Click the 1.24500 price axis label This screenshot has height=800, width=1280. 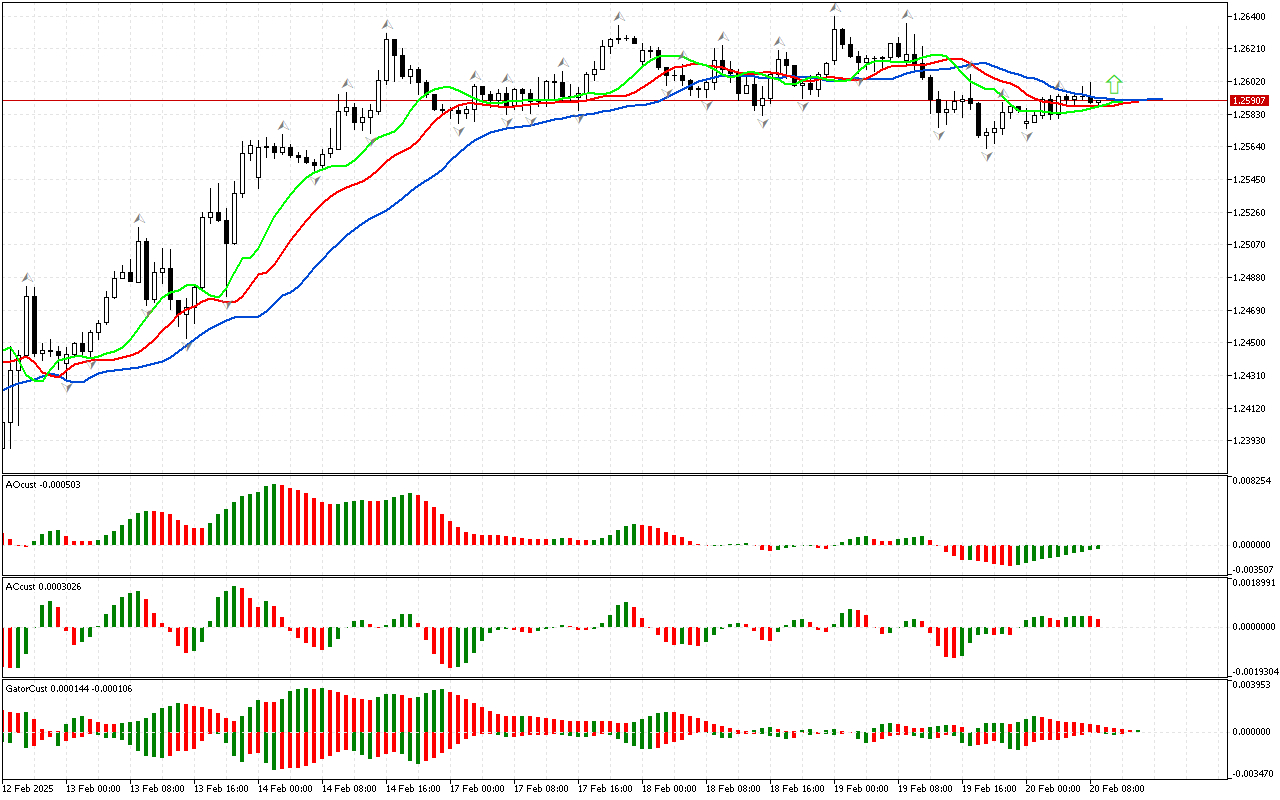(1250, 343)
